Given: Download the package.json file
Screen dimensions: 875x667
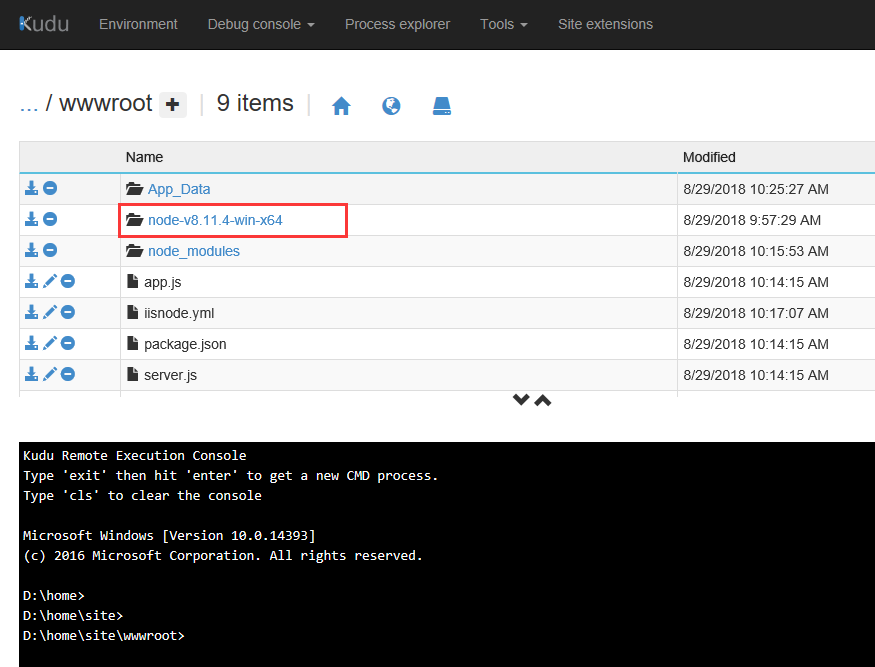Looking at the screenshot, I should pos(32,344).
